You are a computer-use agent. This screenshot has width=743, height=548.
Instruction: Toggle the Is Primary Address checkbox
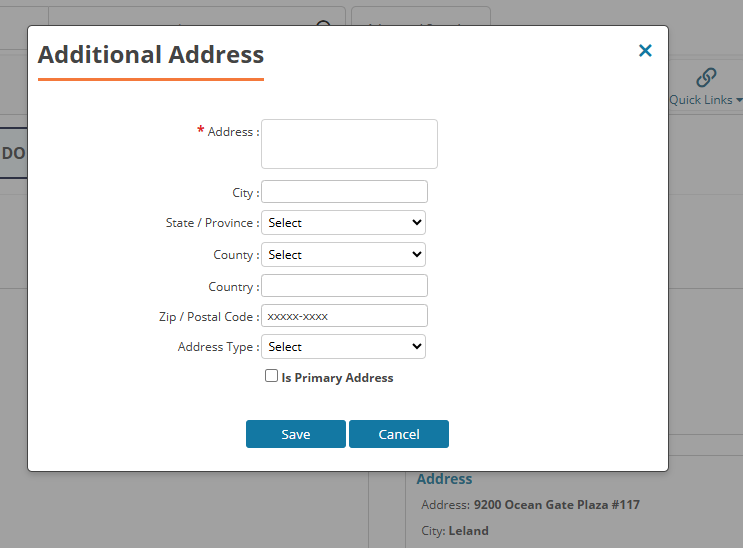pos(271,376)
